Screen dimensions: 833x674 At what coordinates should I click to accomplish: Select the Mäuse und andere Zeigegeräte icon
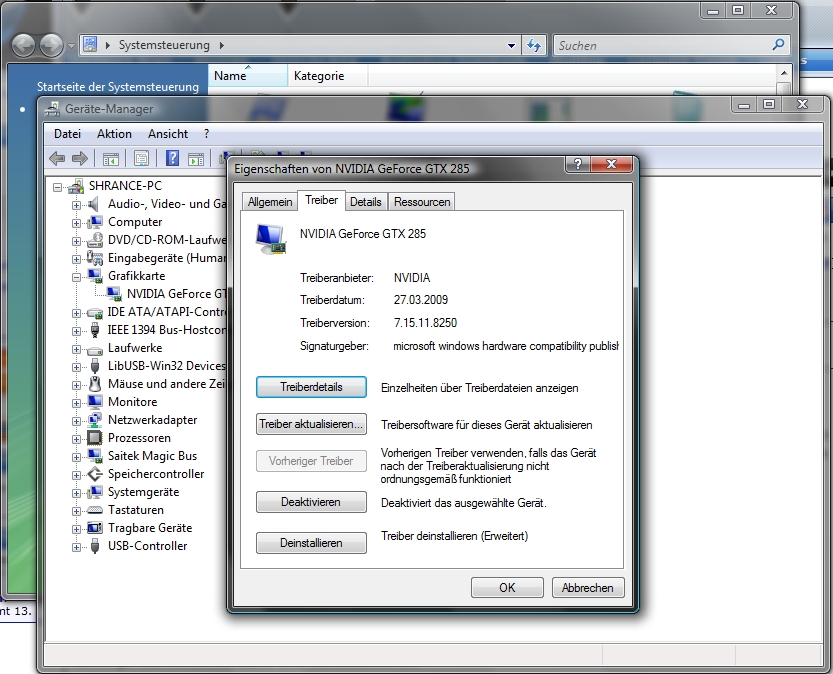(x=95, y=384)
